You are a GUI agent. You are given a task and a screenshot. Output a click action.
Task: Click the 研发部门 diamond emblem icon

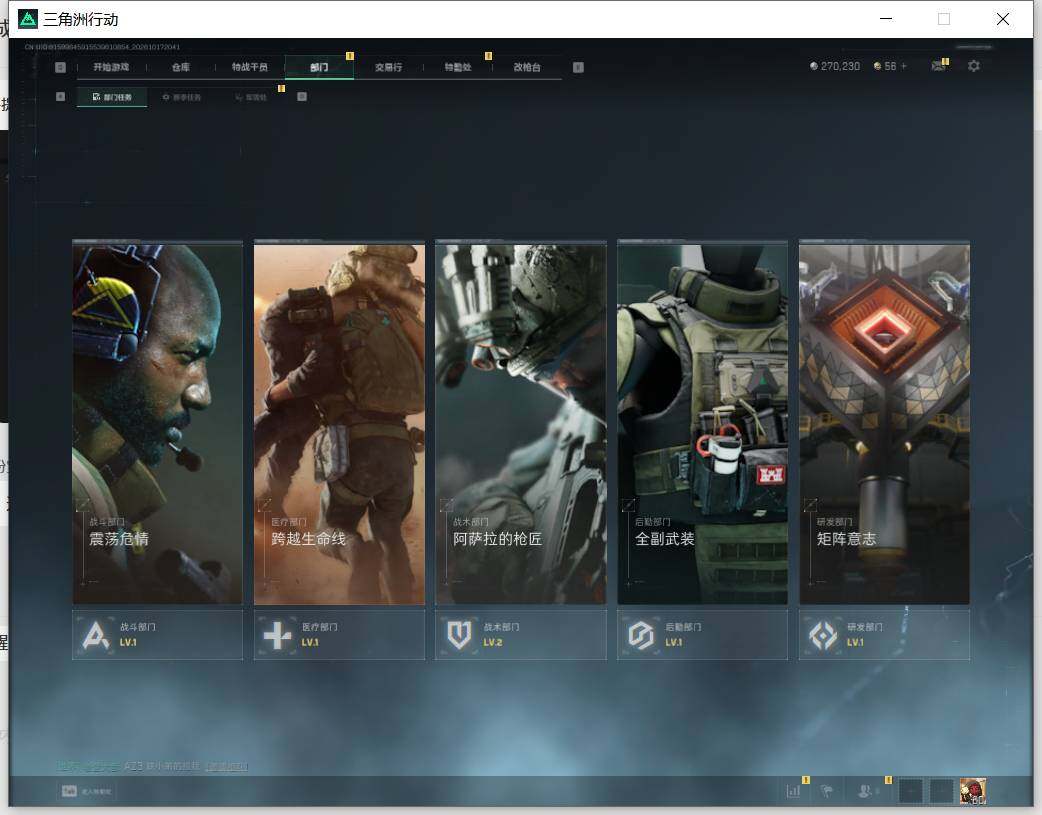tap(823, 635)
